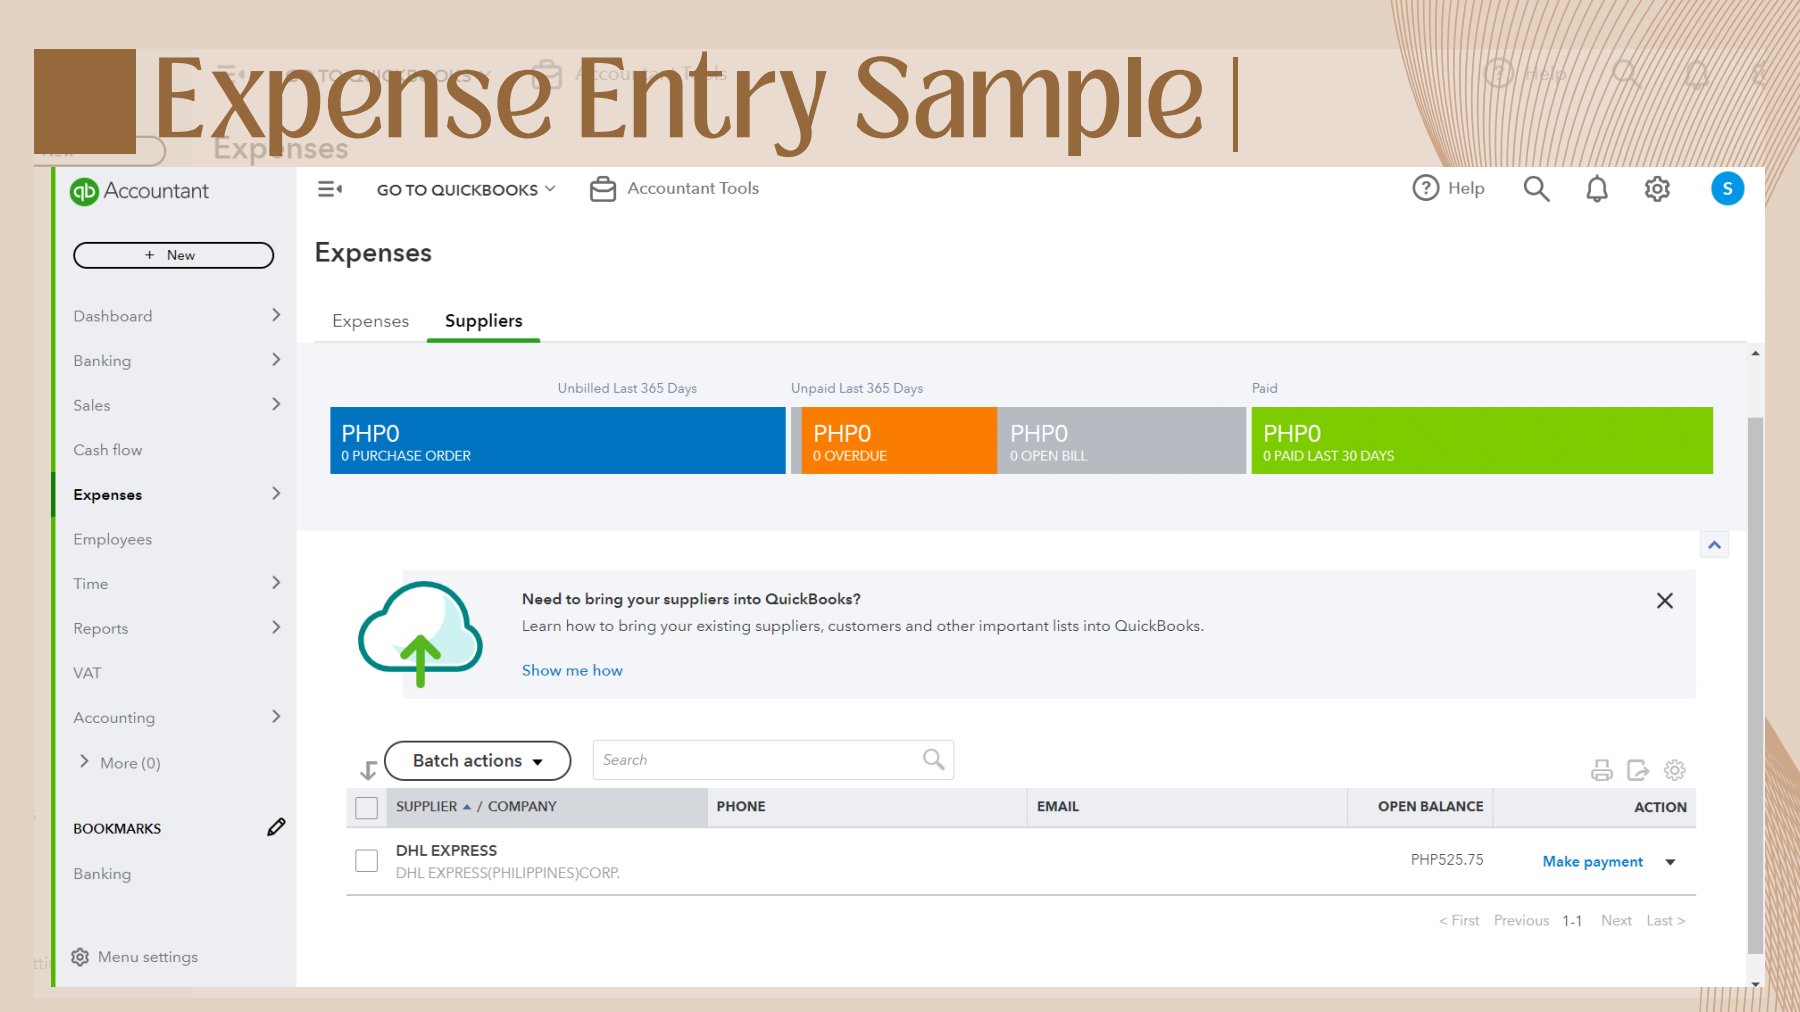1800x1012 pixels.
Task: Edit bookmarks with the pencil icon
Action: [276, 827]
